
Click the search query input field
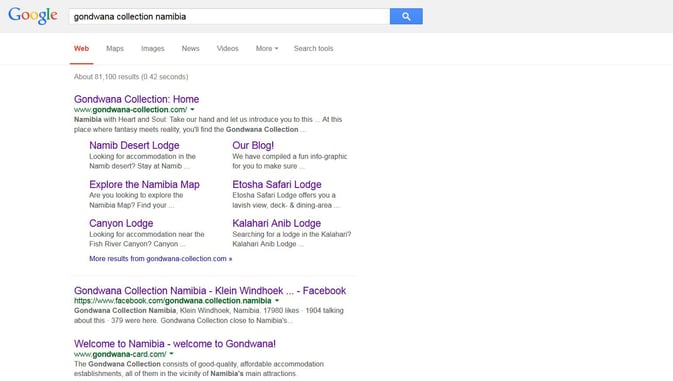point(229,16)
